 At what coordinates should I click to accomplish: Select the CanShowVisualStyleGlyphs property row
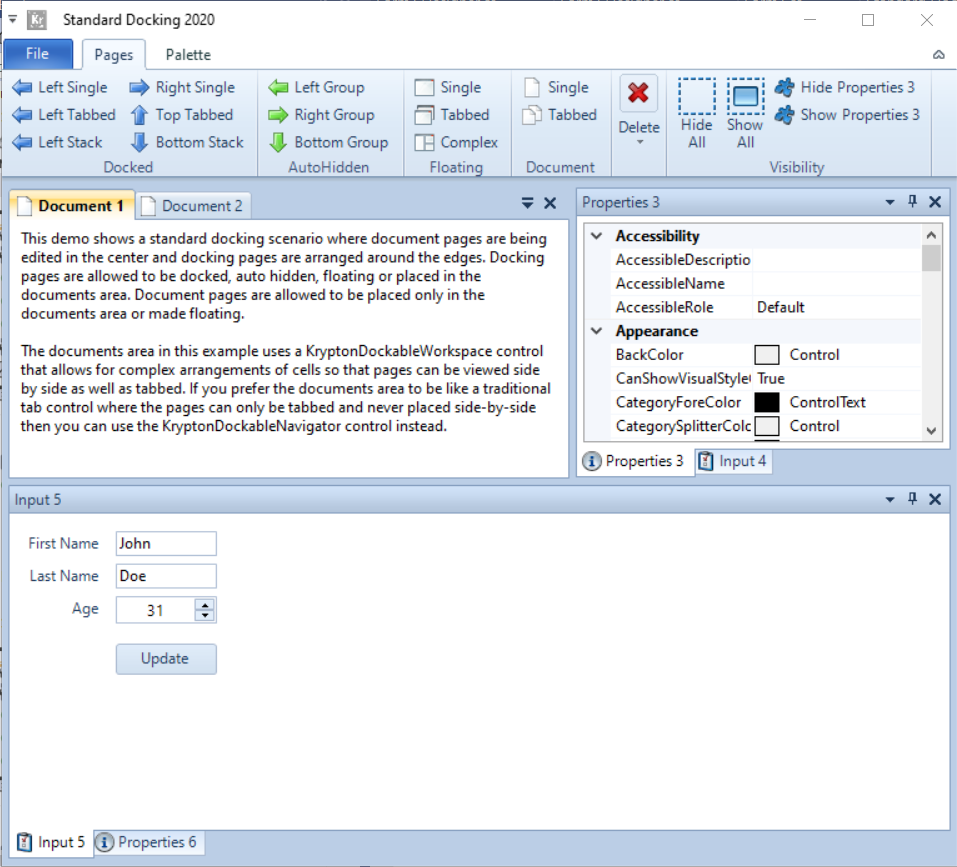tap(767, 379)
